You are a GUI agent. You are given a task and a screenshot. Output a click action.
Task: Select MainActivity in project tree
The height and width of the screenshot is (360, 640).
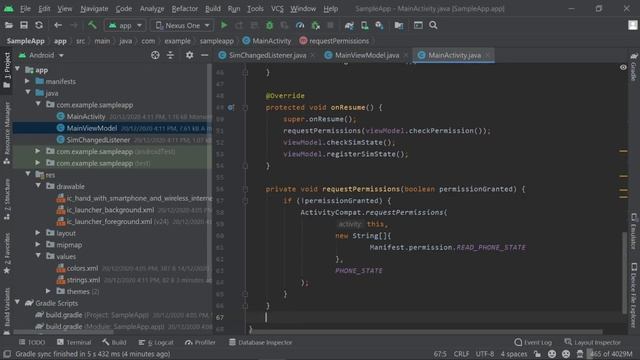86,116
